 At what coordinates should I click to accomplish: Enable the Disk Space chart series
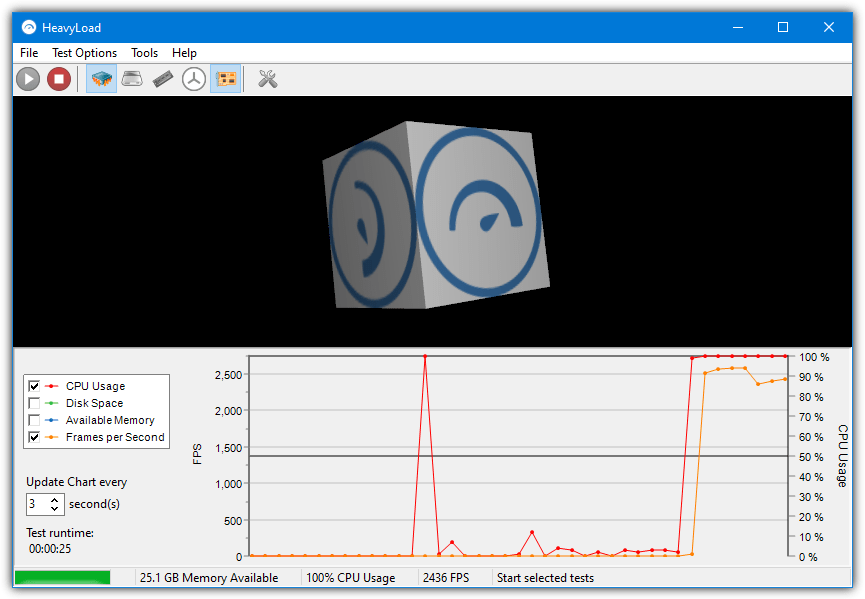pos(34,403)
